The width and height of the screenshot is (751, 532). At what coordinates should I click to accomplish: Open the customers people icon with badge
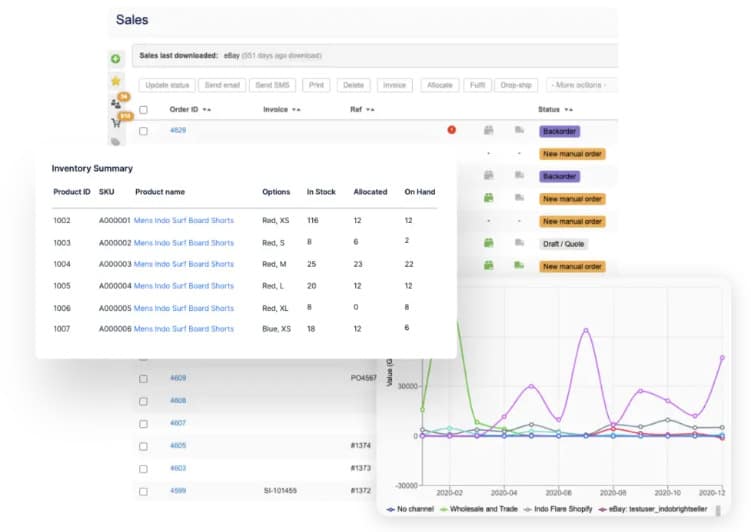tap(117, 102)
